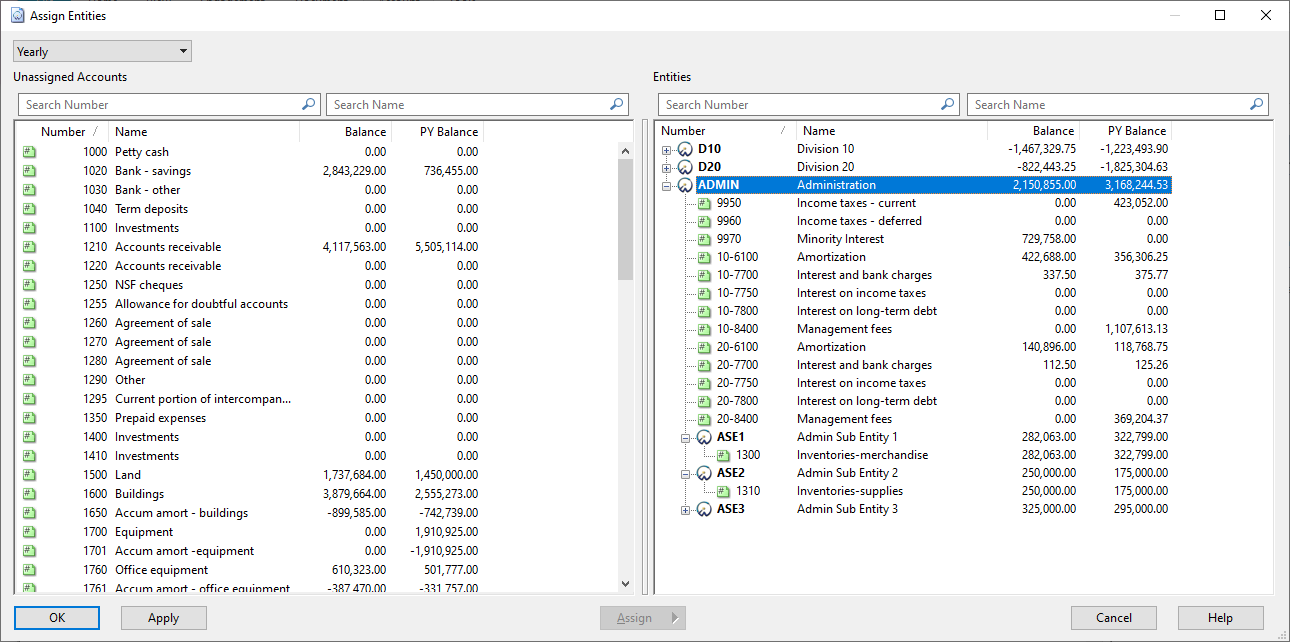Click the magnifier in Unassigned Accounts Search Number
The height and width of the screenshot is (642, 1290).
click(309, 104)
